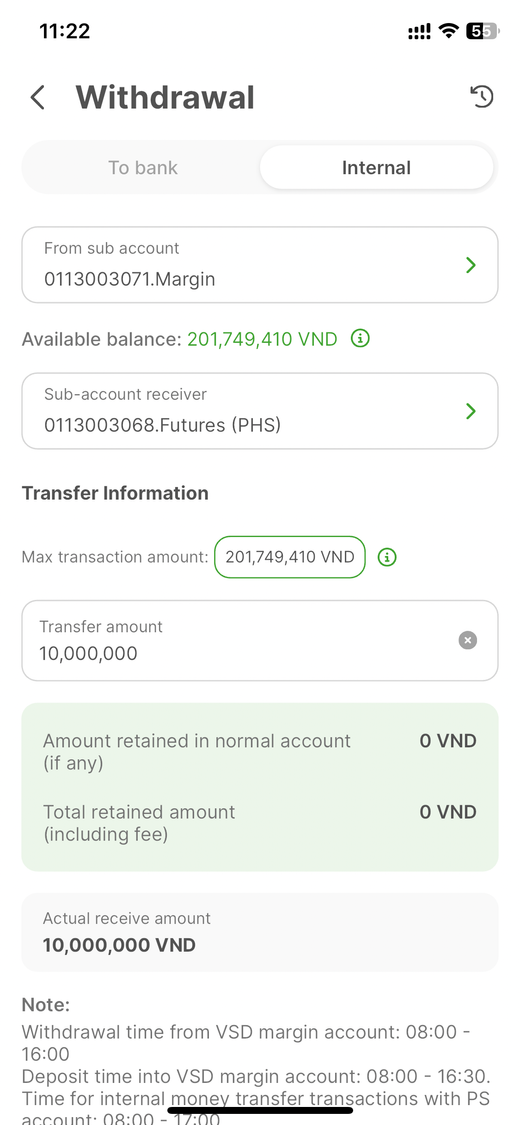Open withdrawal history clock icon
Screen dimensions: 520x1125
[x=482, y=96]
